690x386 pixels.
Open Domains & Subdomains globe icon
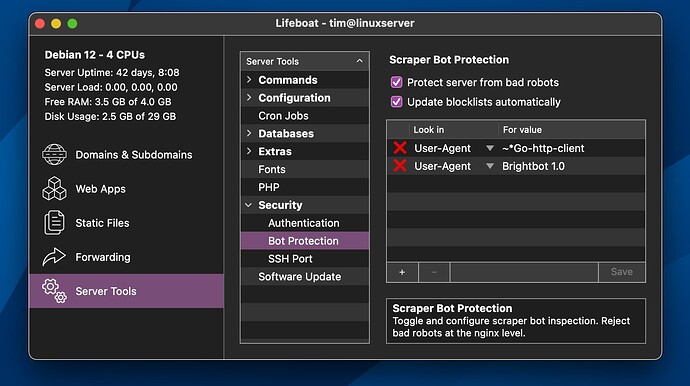(54, 154)
